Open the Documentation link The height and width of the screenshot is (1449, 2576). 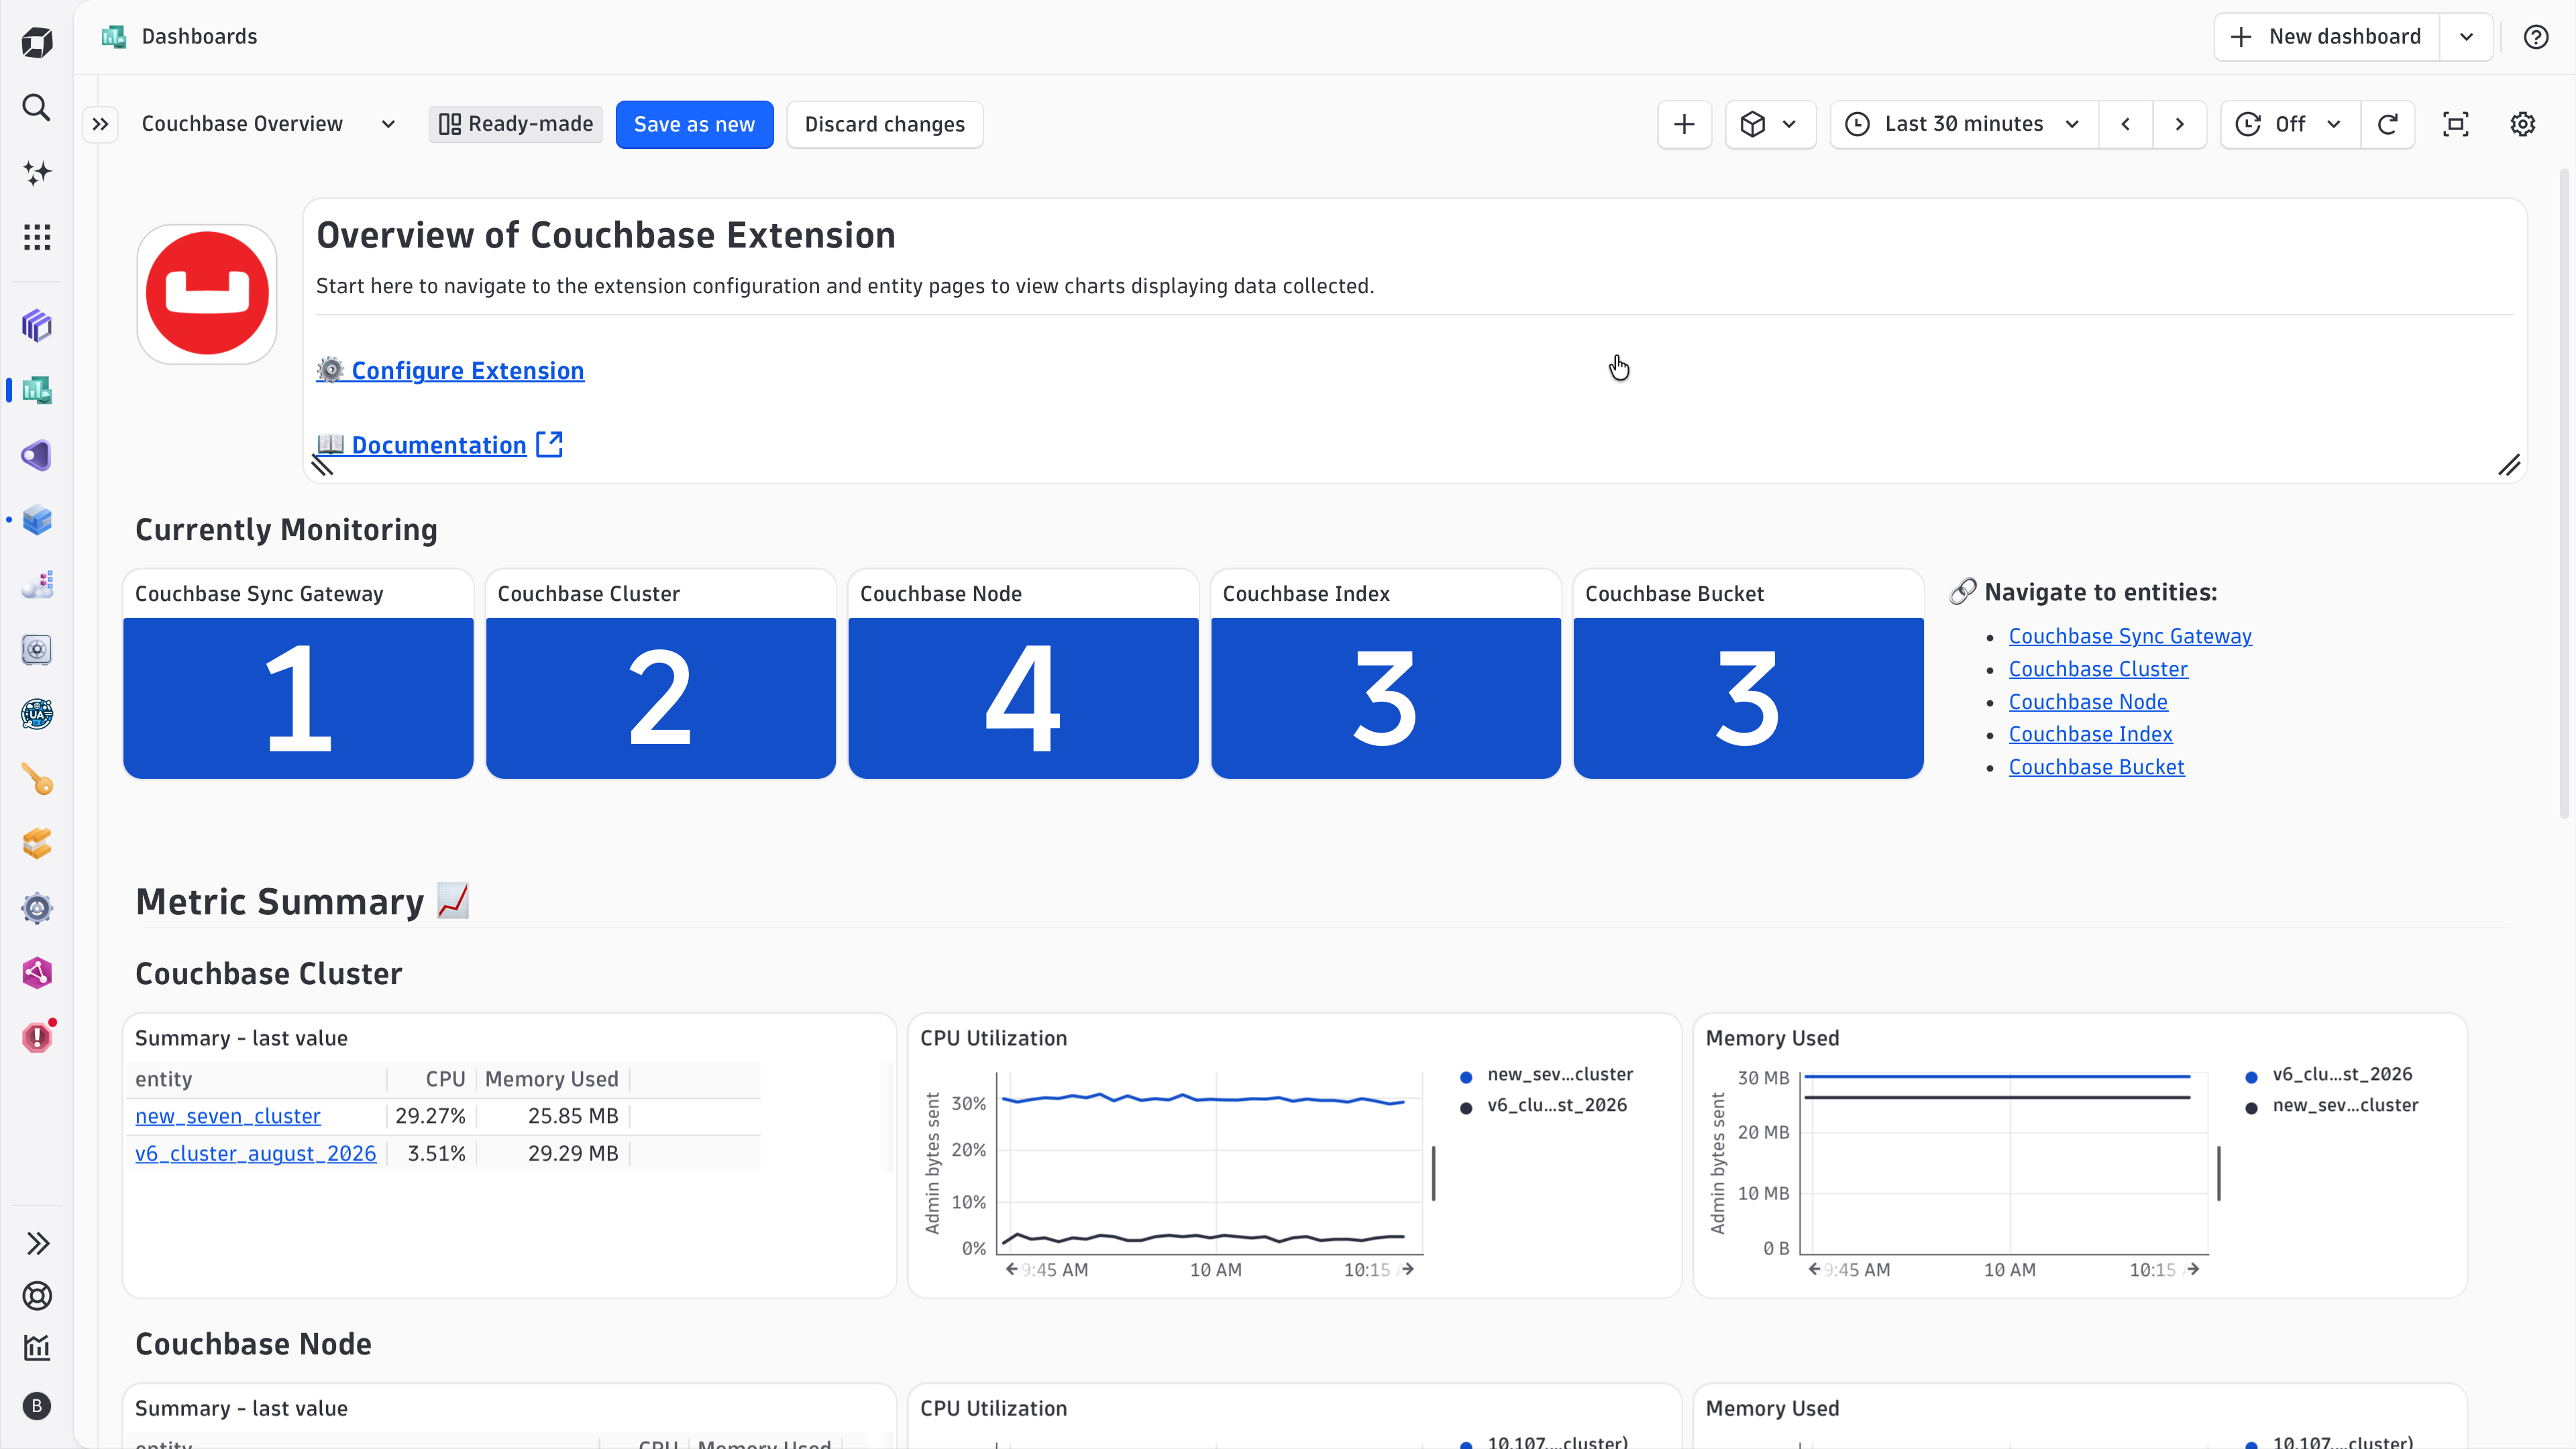click(440, 445)
